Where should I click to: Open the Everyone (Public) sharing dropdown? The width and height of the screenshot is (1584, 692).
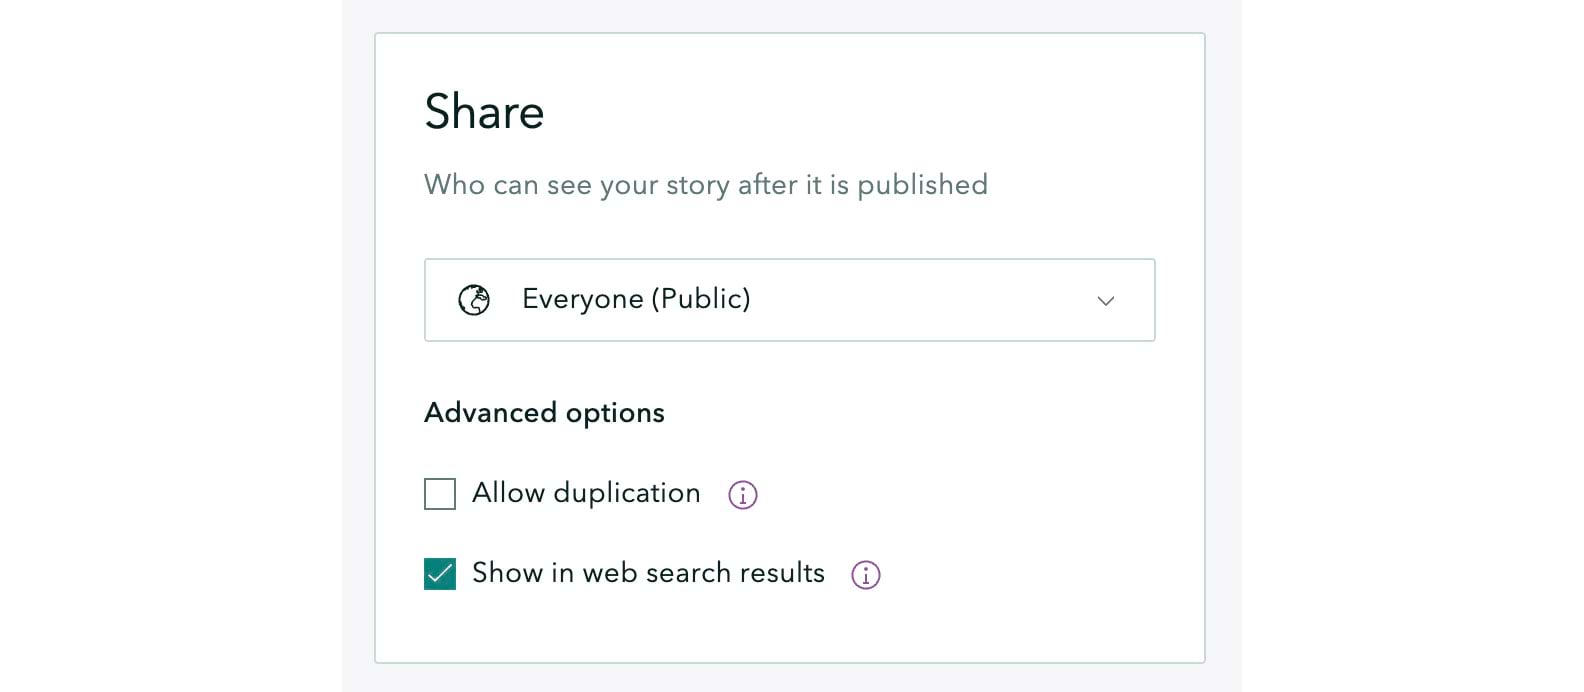pos(789,300)
